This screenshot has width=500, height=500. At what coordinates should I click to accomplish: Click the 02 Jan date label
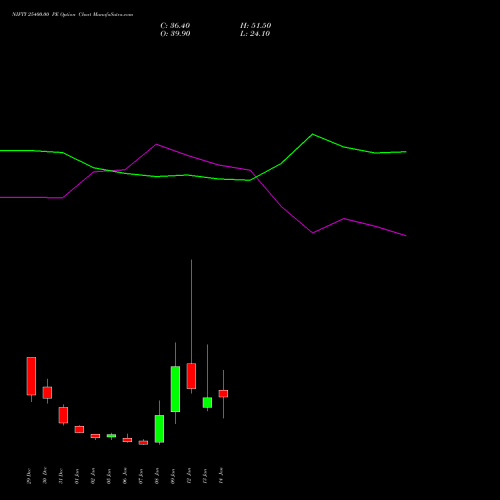[93, 476]
